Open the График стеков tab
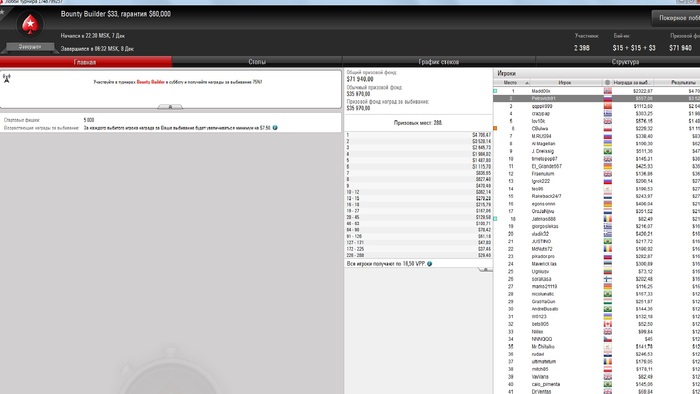This screenshot has width=700, height=394. pyautogui.click(x=439, y=62)
